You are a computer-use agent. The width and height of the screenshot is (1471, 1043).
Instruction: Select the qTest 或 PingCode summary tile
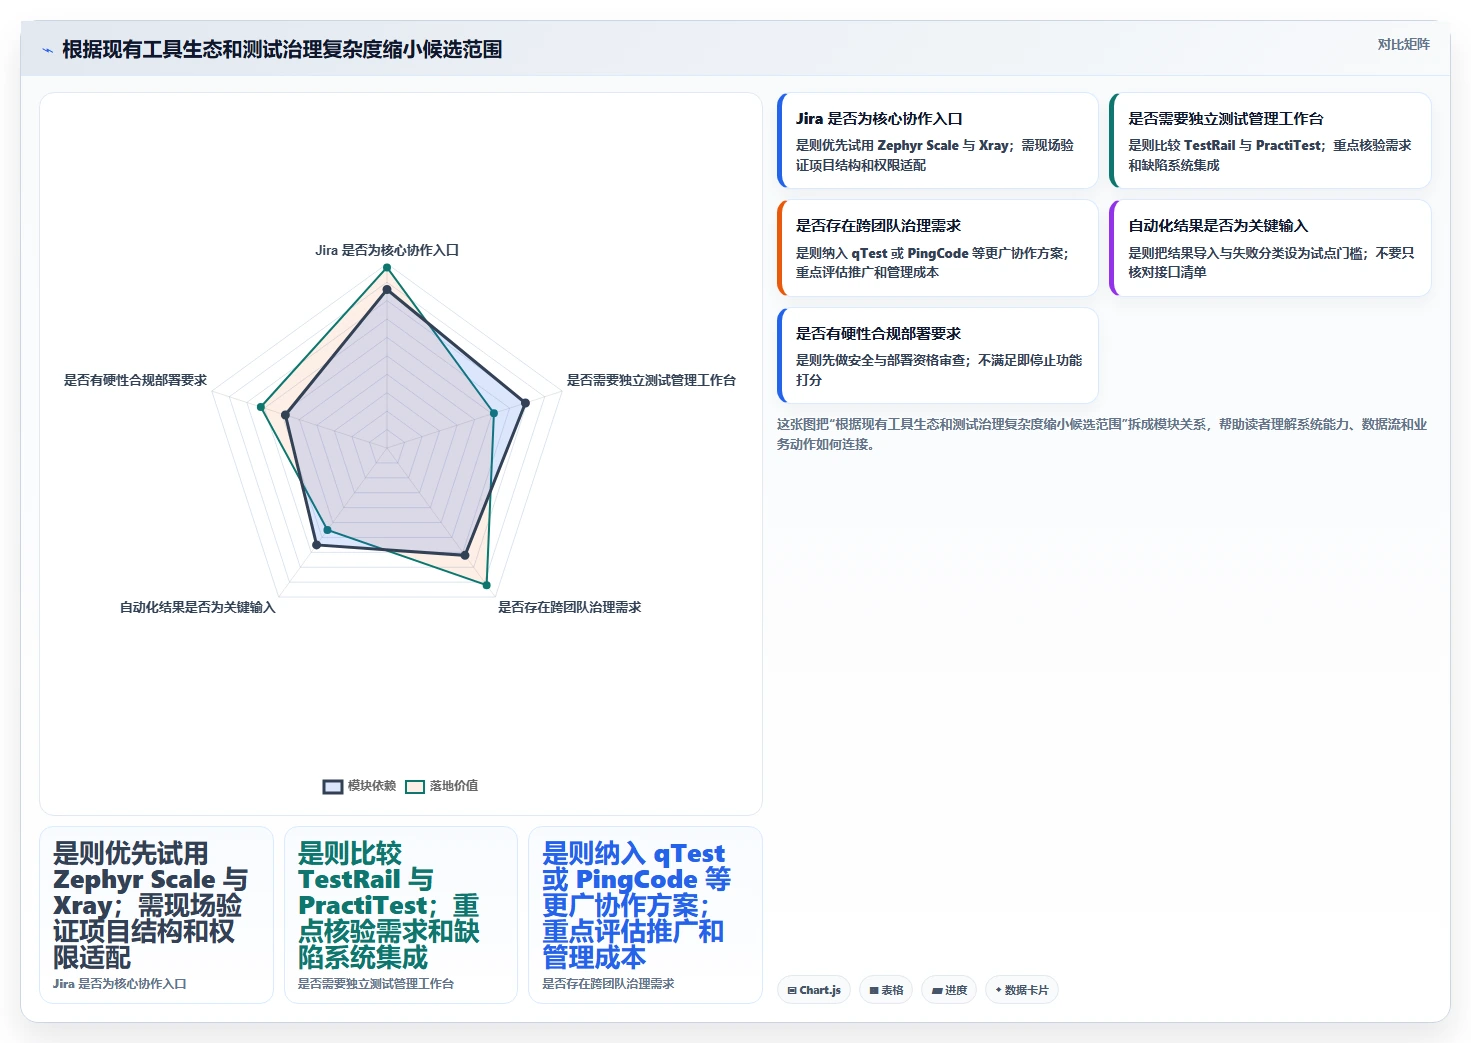[x=645, y=915]
